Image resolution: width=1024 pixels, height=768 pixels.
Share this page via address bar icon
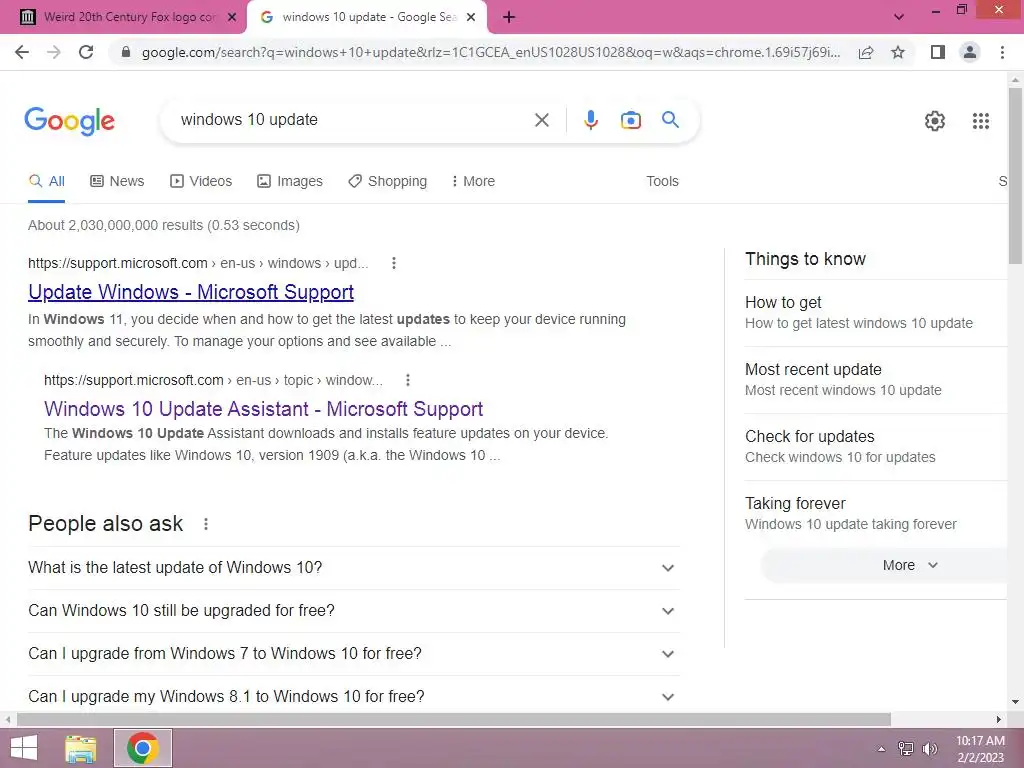tap(866, 52)
